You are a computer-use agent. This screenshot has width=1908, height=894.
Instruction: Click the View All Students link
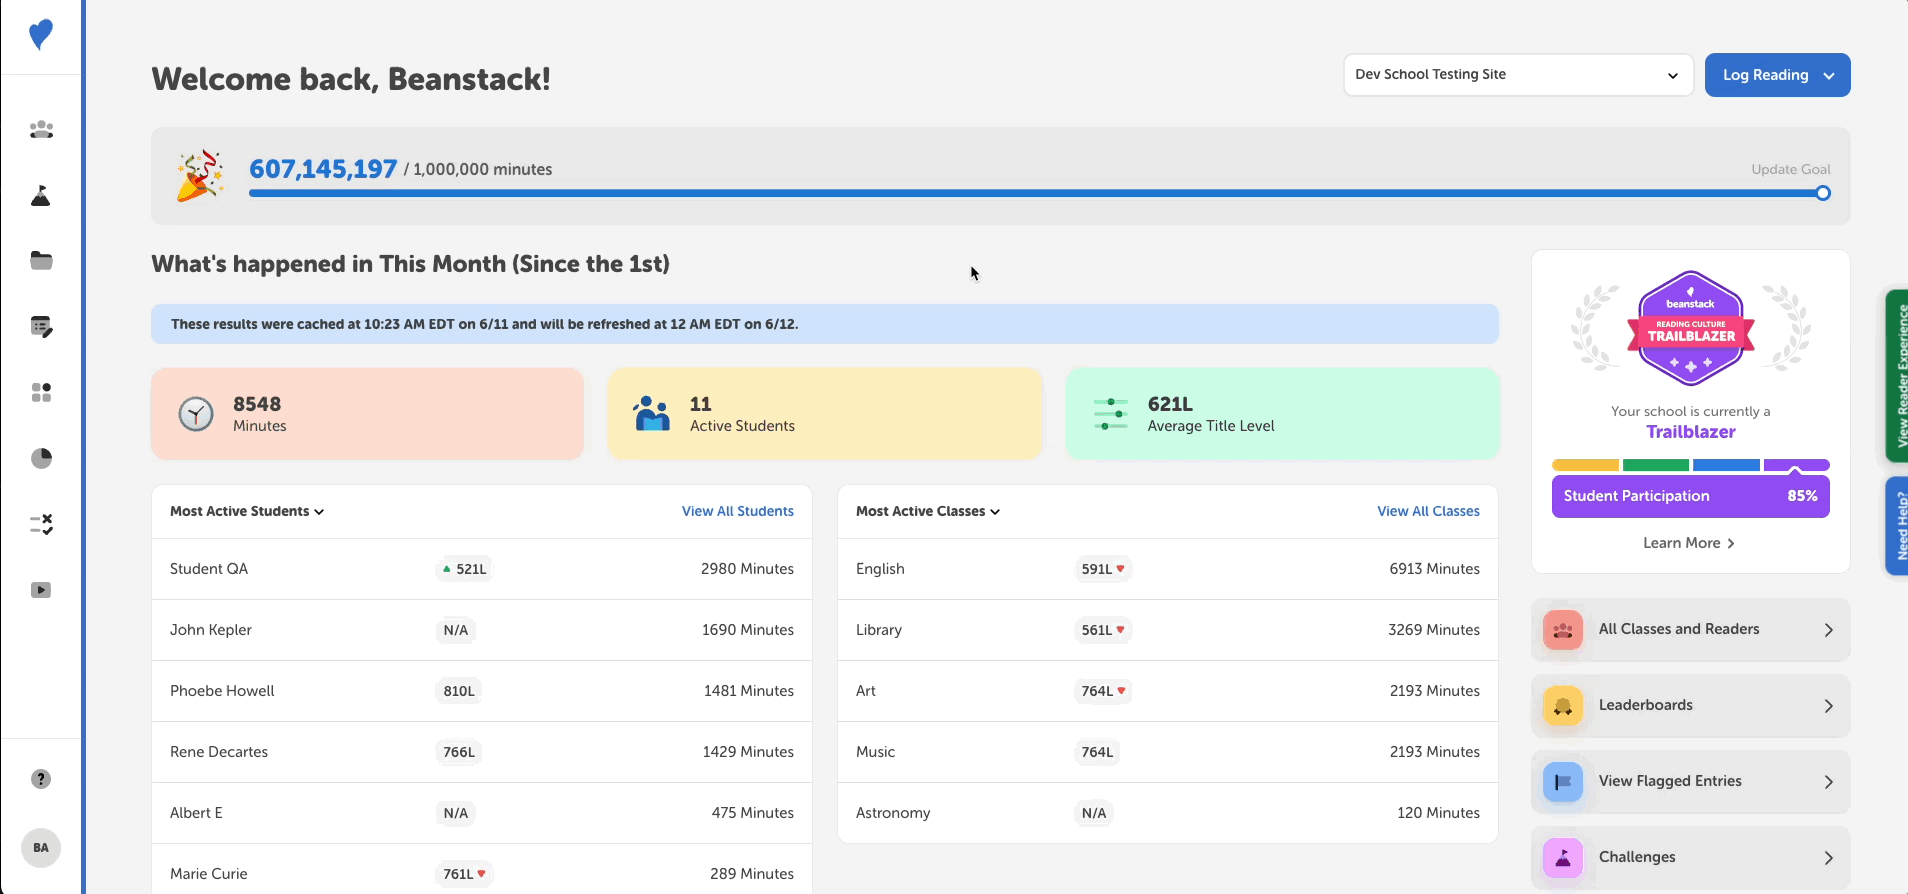[x=737, y=511]
